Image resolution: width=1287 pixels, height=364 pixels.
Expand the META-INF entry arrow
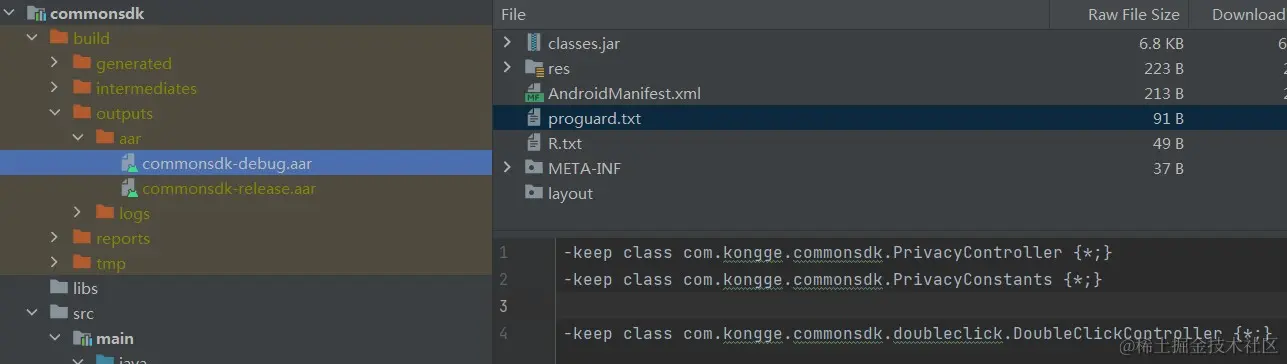click(x=507, y=168)
